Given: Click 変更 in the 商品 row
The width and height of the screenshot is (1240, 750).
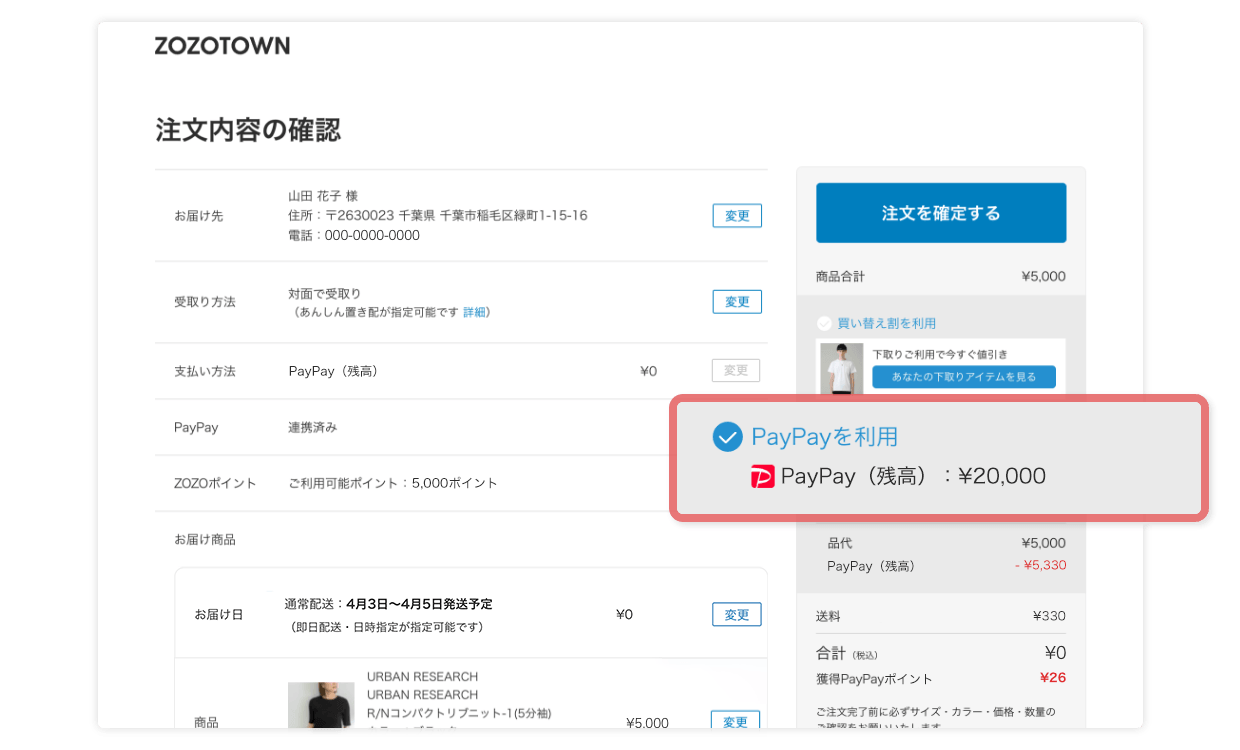Looking at the screenshot, I should point(735,722).
